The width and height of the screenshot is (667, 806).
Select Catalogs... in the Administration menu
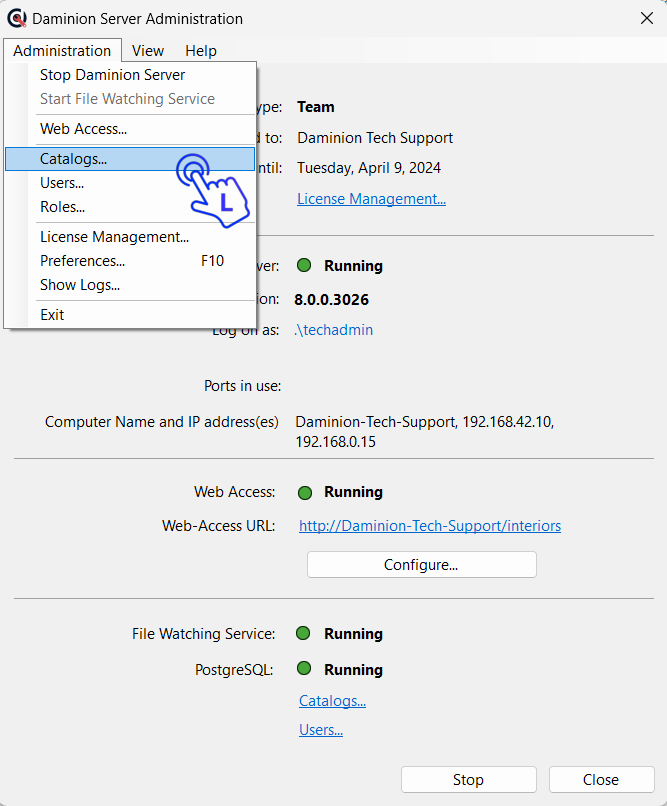(73, 159)
